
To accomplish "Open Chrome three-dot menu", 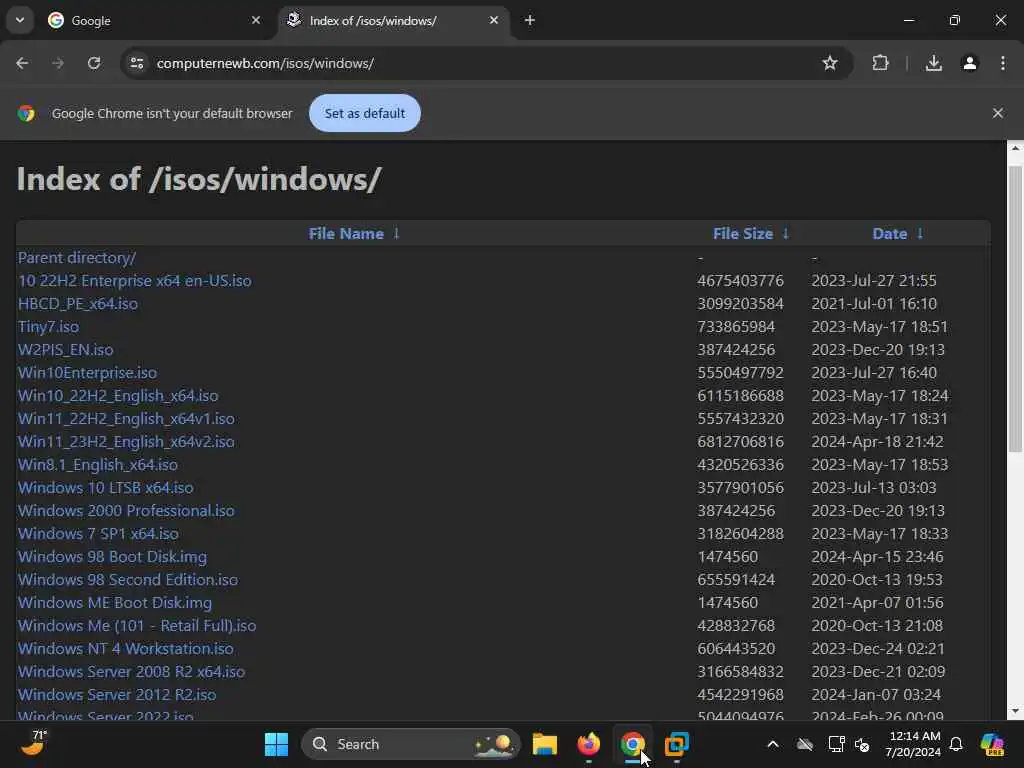I will point(1002,63).
